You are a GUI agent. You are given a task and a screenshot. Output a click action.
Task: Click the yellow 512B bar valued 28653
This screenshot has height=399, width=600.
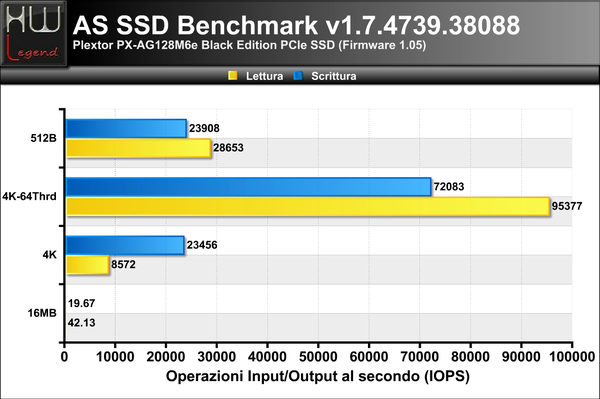coord(139,148)
